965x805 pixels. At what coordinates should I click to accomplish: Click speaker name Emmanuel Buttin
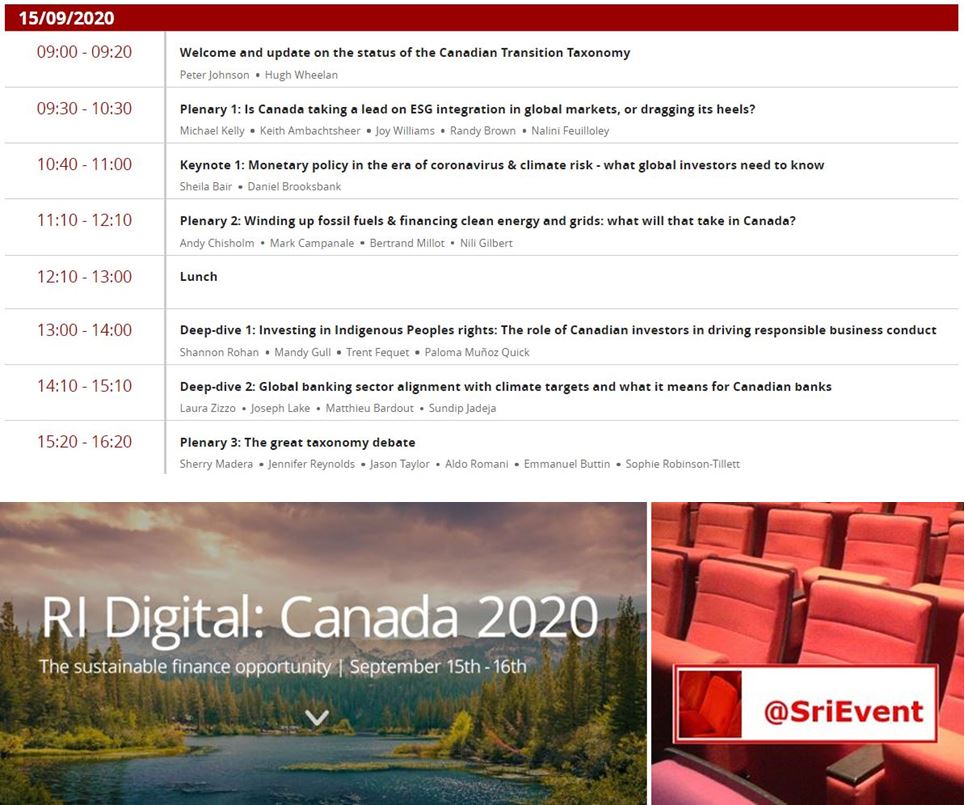(567, 464)
